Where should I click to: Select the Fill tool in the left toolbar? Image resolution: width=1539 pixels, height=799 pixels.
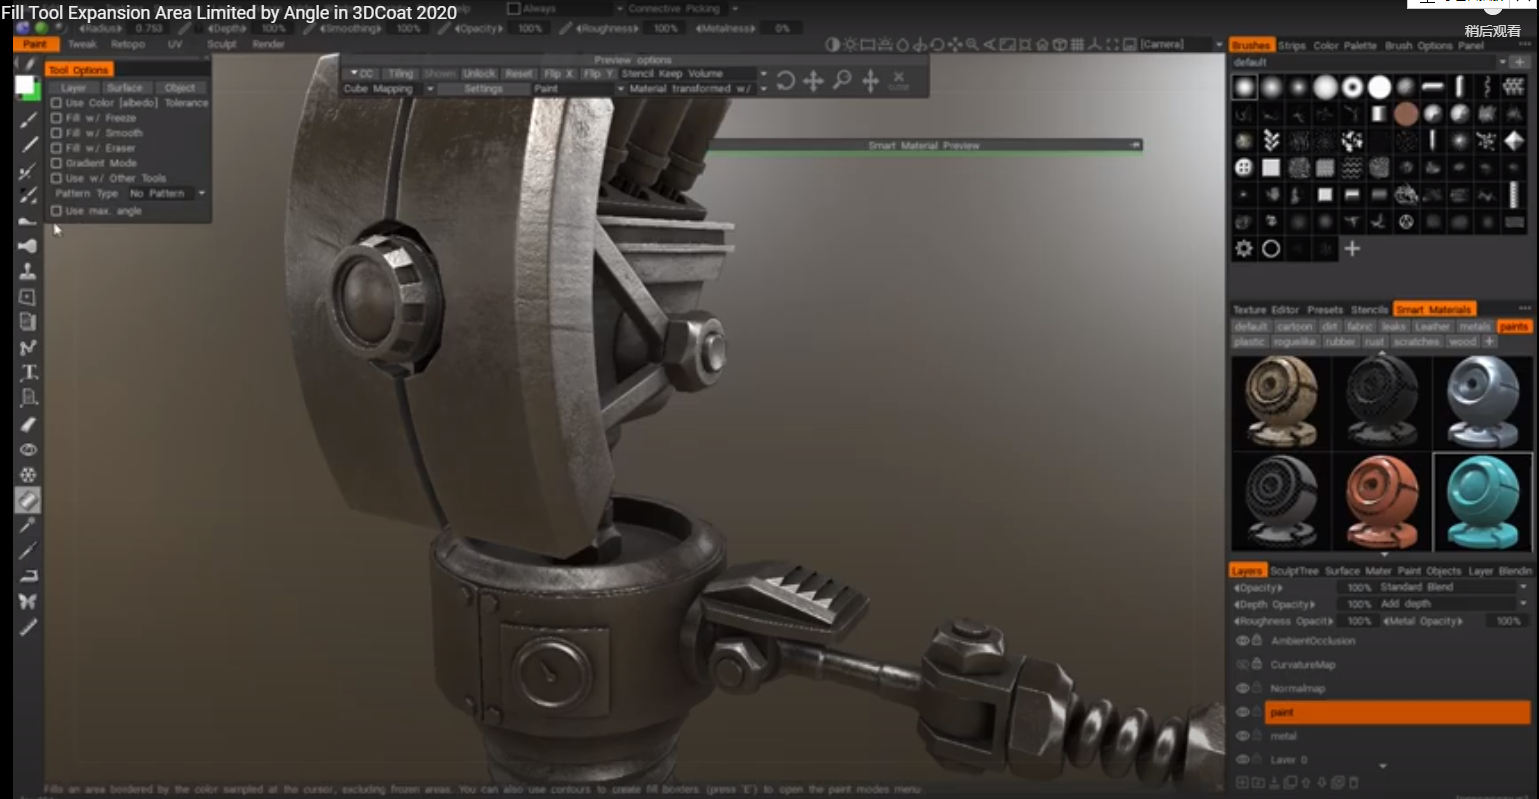28,499
